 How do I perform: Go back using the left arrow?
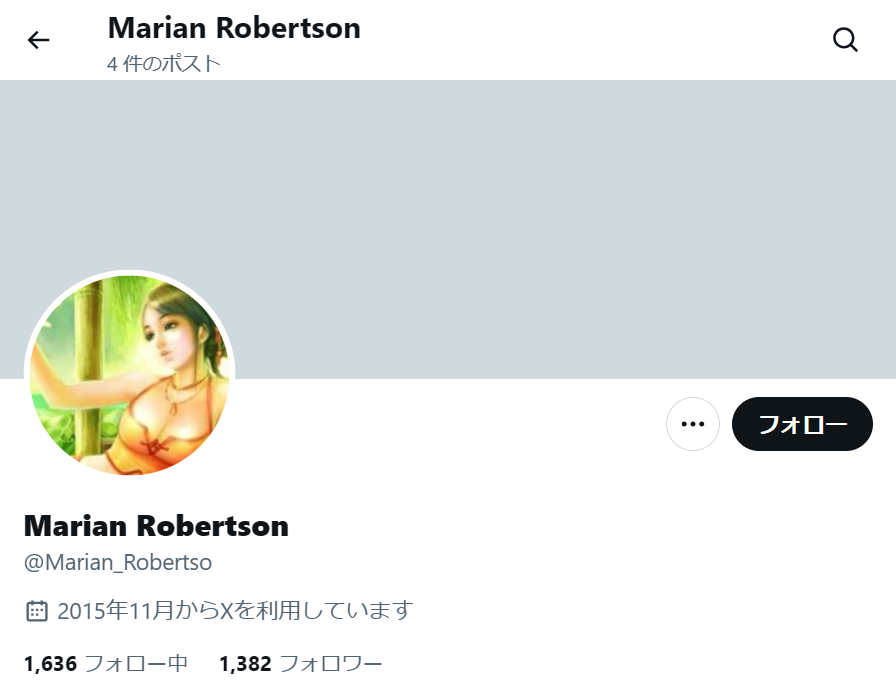39,40
